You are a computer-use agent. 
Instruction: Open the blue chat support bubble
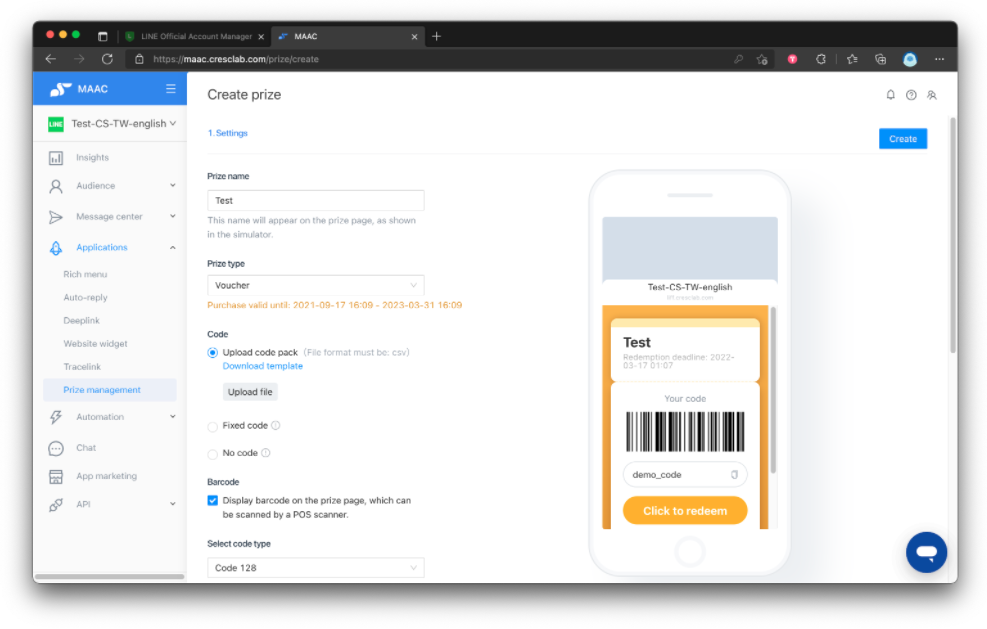926,552
